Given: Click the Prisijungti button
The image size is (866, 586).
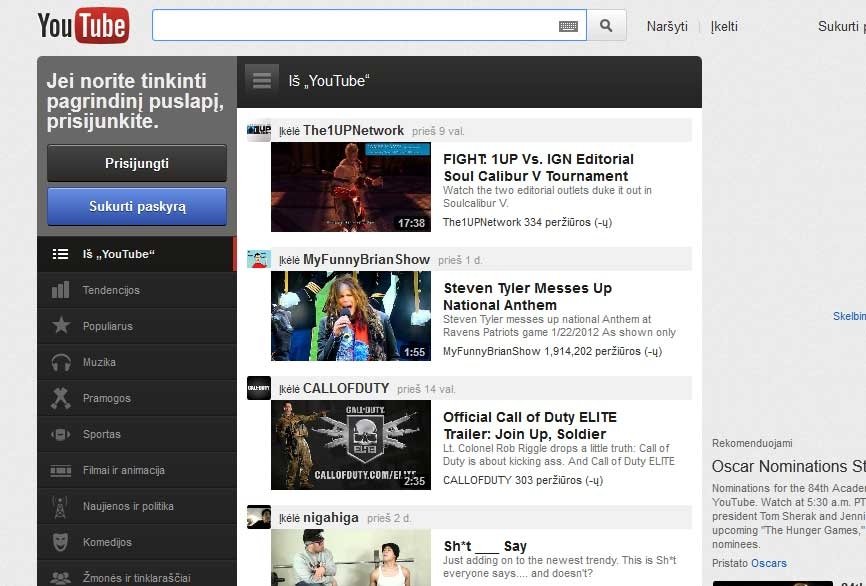Looking at the screenshot, I should (137, 163).
